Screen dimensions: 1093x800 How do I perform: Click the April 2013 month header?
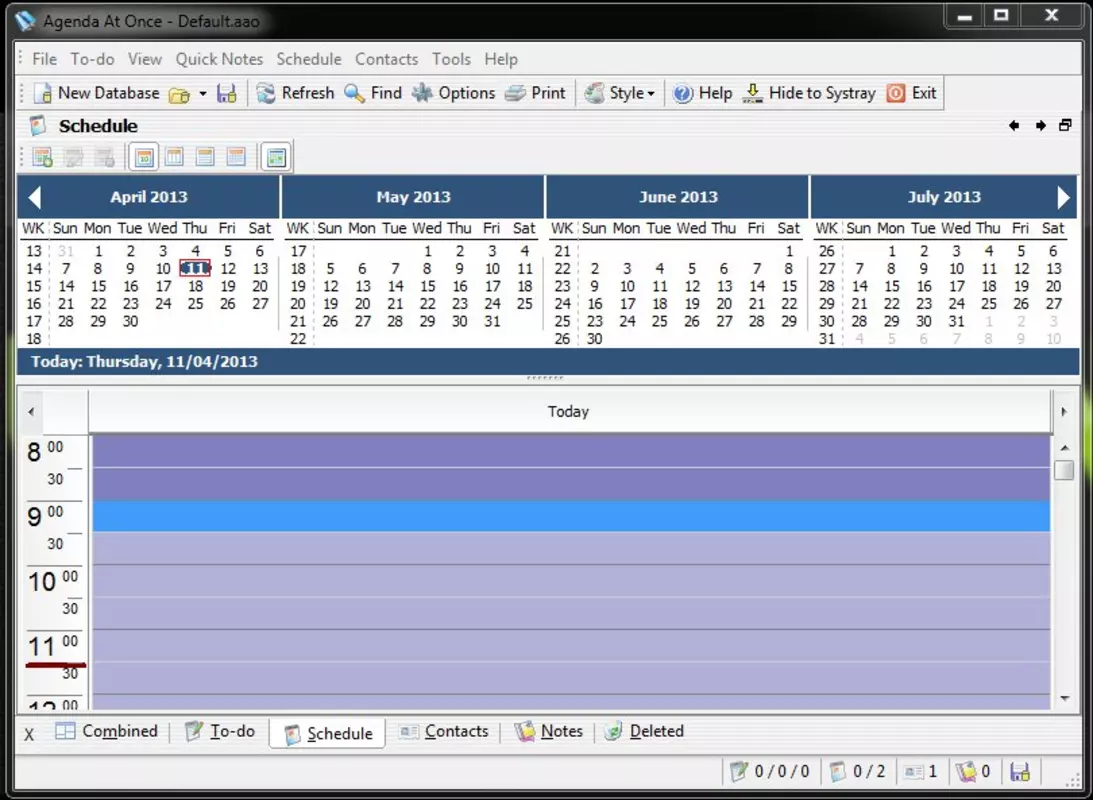coord(148,197)
